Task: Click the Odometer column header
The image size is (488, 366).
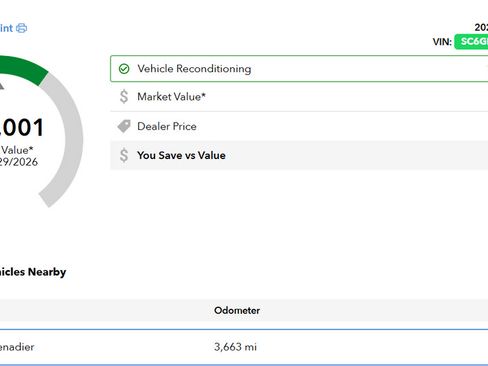Action: click(x=237, y=310)
